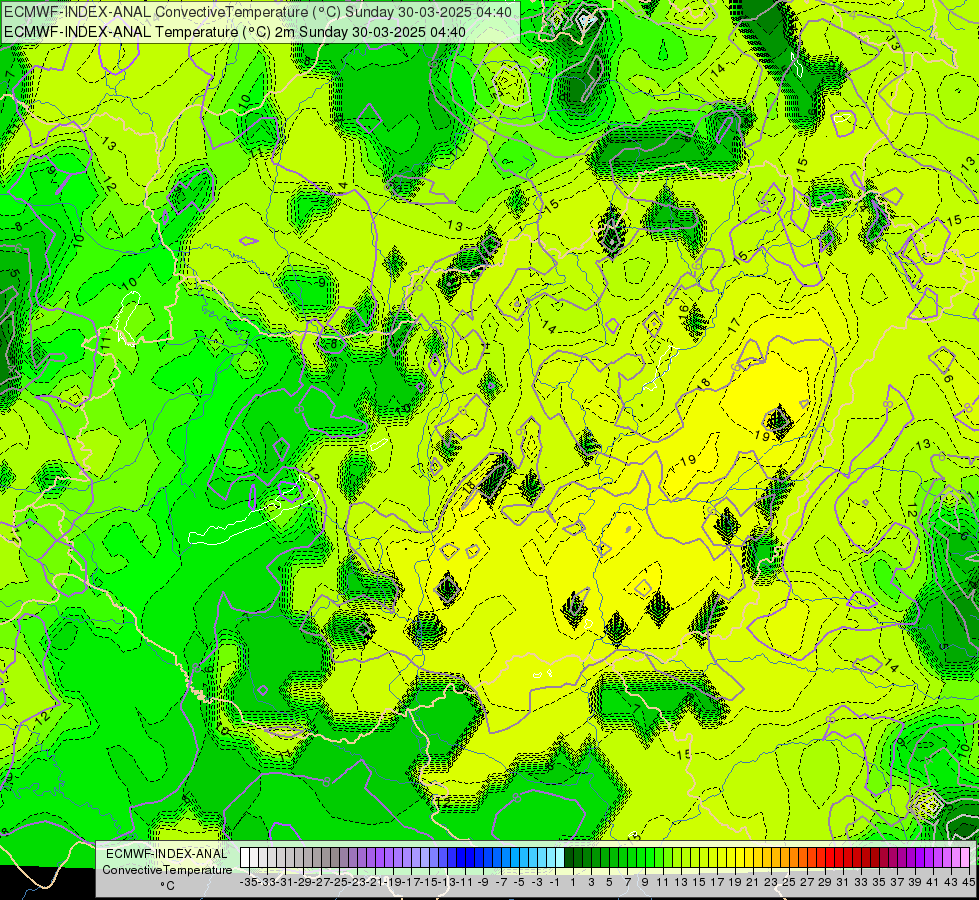This screenshot has width=979, height=900.
Task: Pick the white swatch at scale start
Action: 245,857
